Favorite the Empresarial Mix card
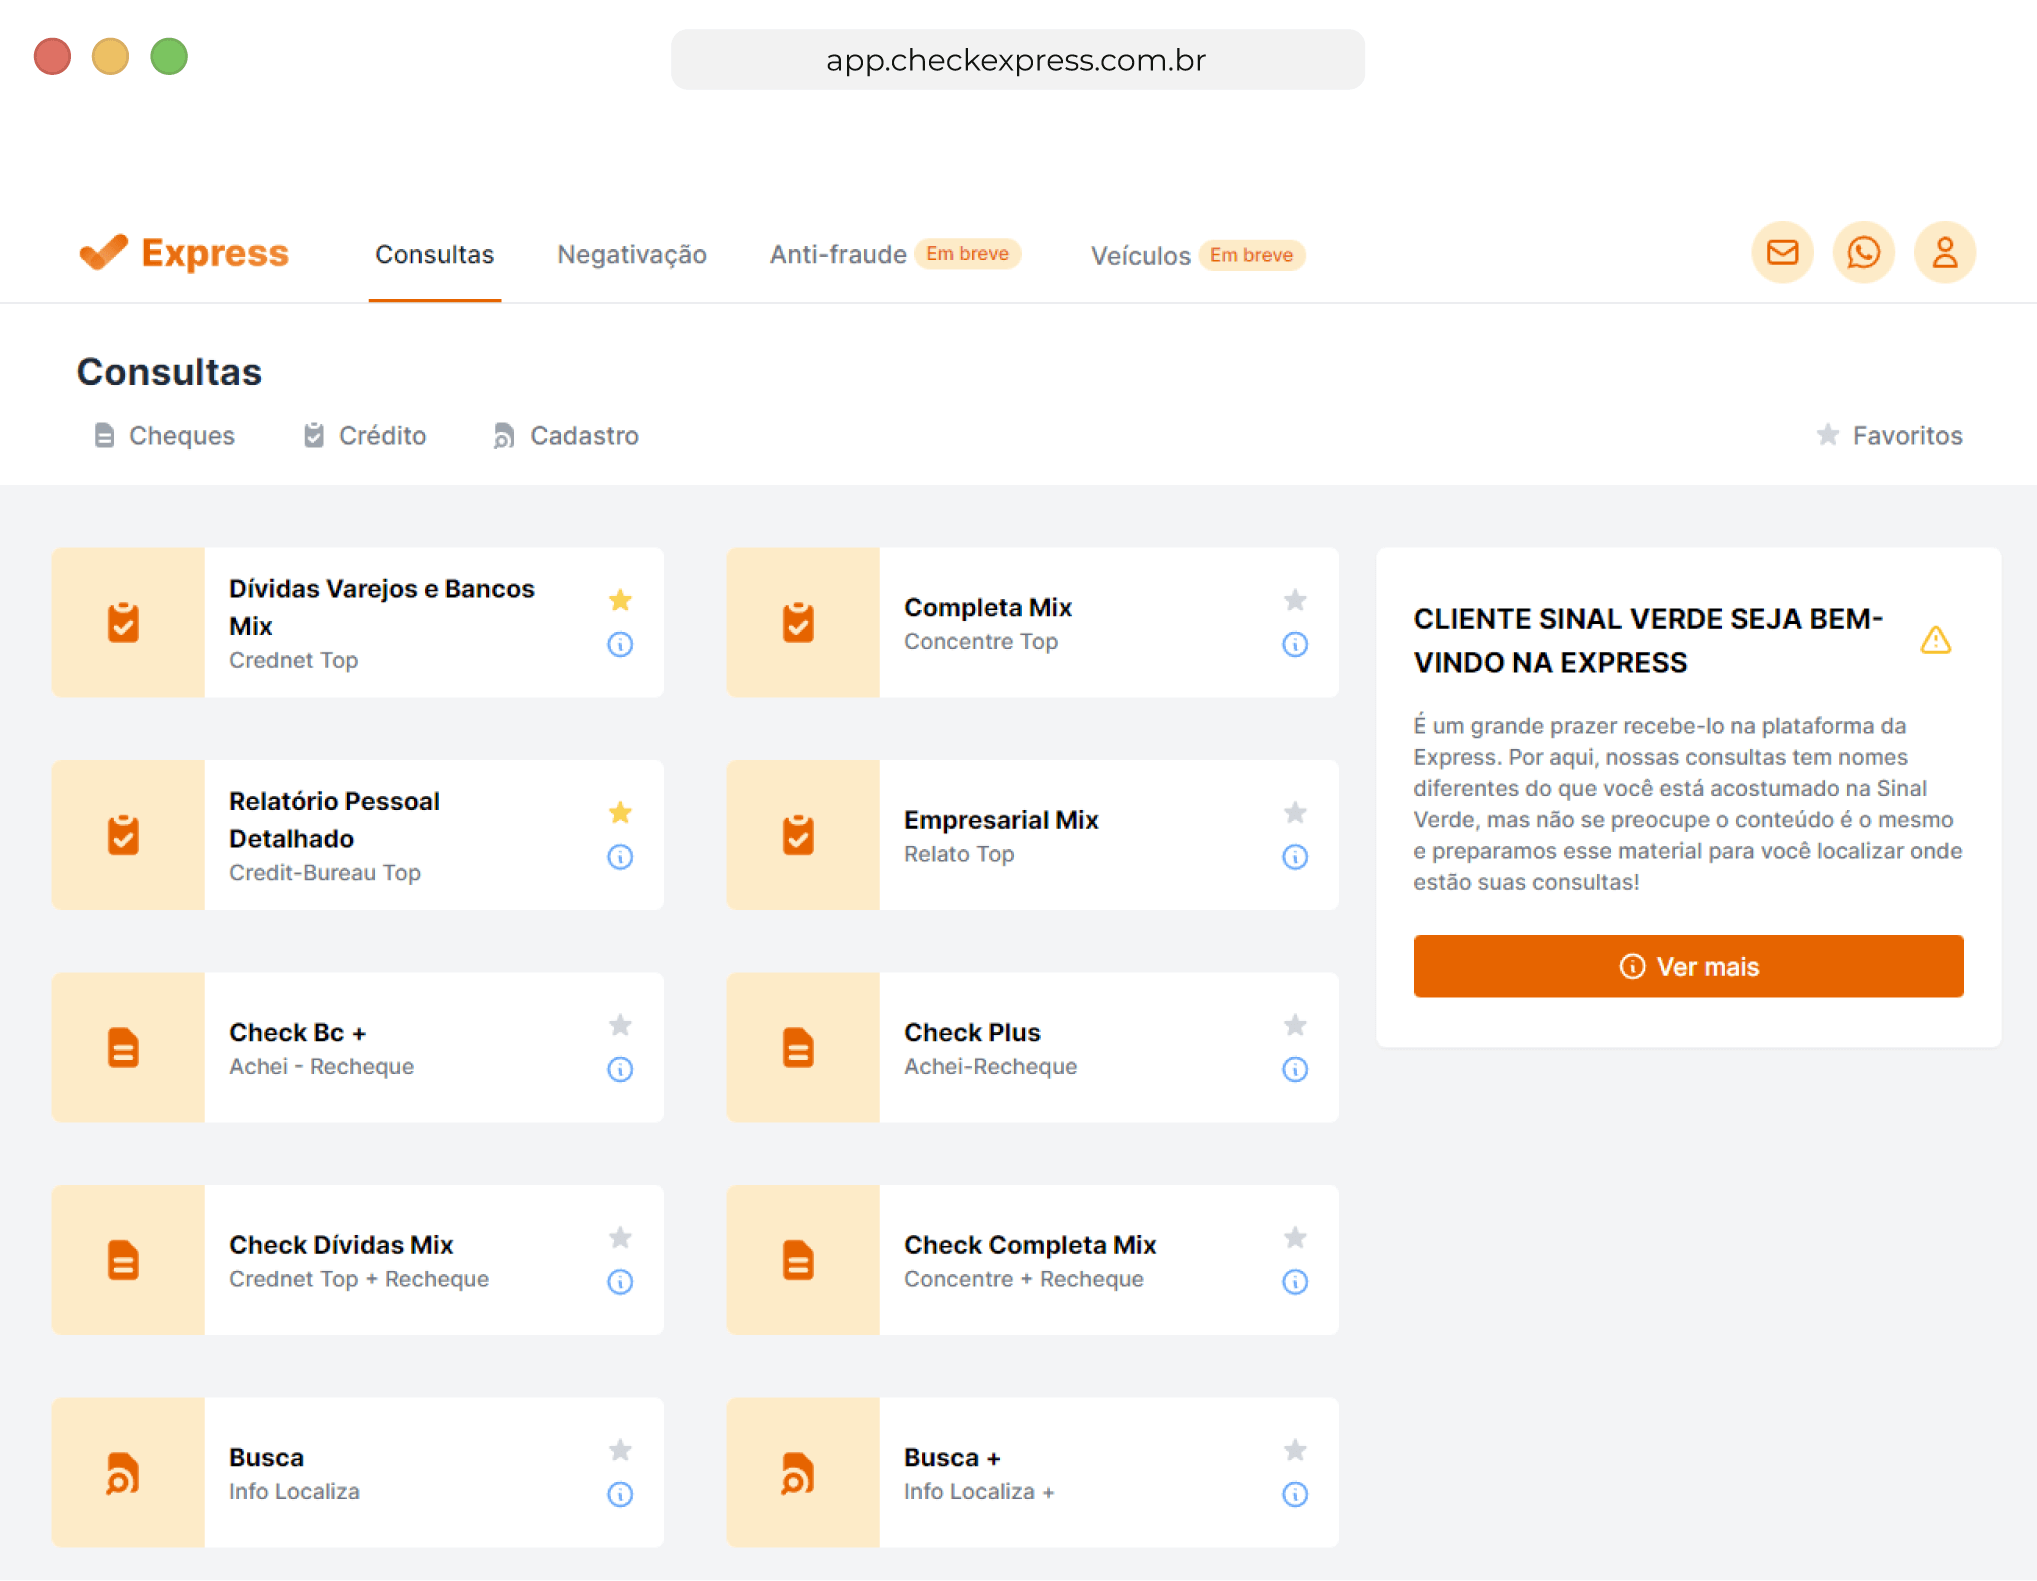This screenshot has height=1581, width=2037. click(x=1295, y=812)
